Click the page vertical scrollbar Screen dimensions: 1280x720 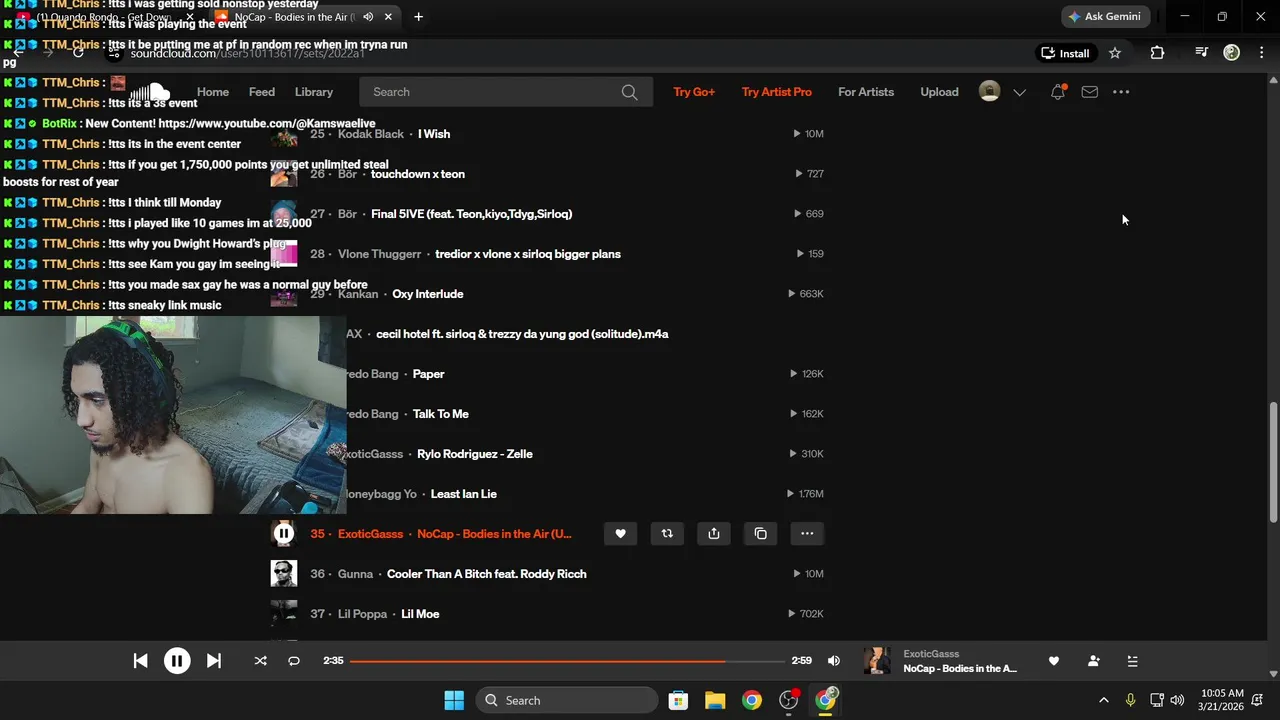coord(1273,461)
